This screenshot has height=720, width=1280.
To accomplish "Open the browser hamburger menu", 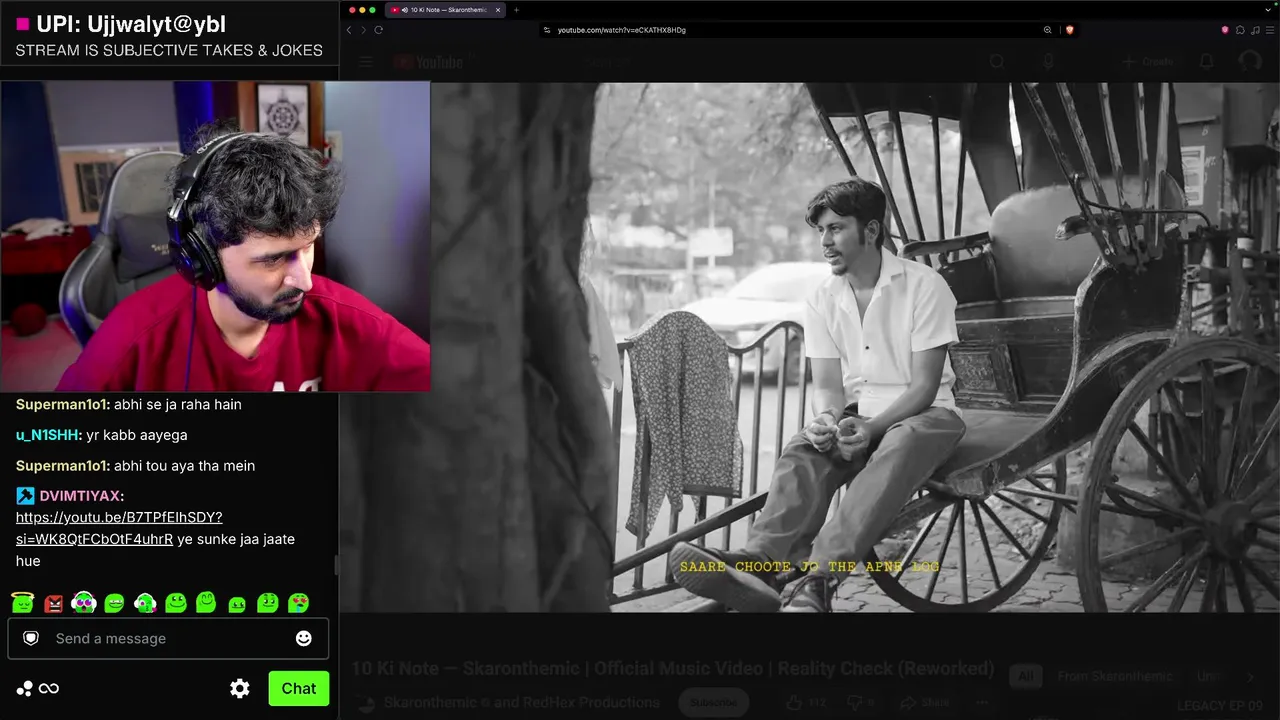I will coord(1270,30).
